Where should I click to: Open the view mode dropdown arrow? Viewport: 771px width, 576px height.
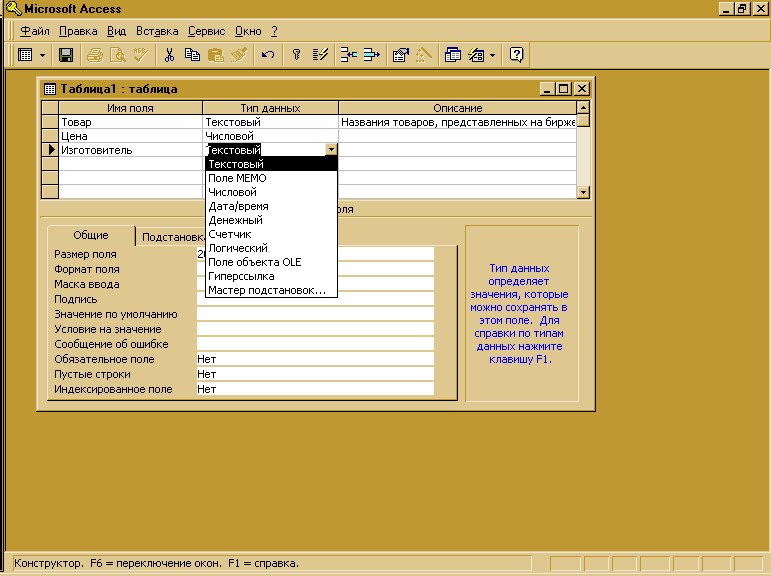[x=42, y=55]
